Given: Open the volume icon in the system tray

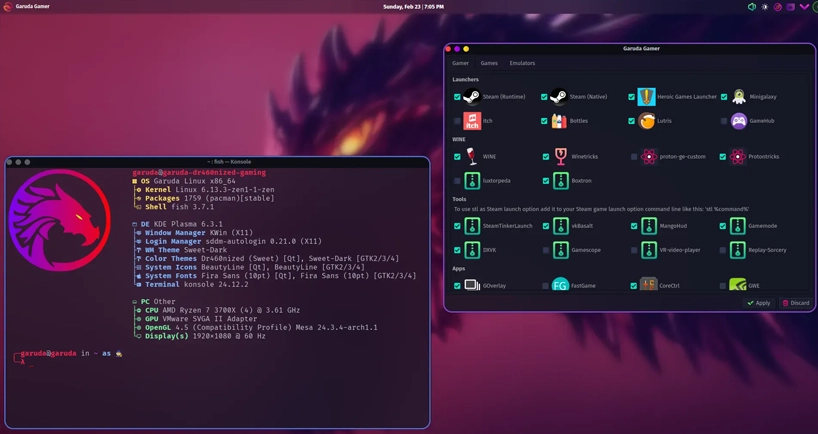Looking at the screenshot, I should (x=752, y=7).
